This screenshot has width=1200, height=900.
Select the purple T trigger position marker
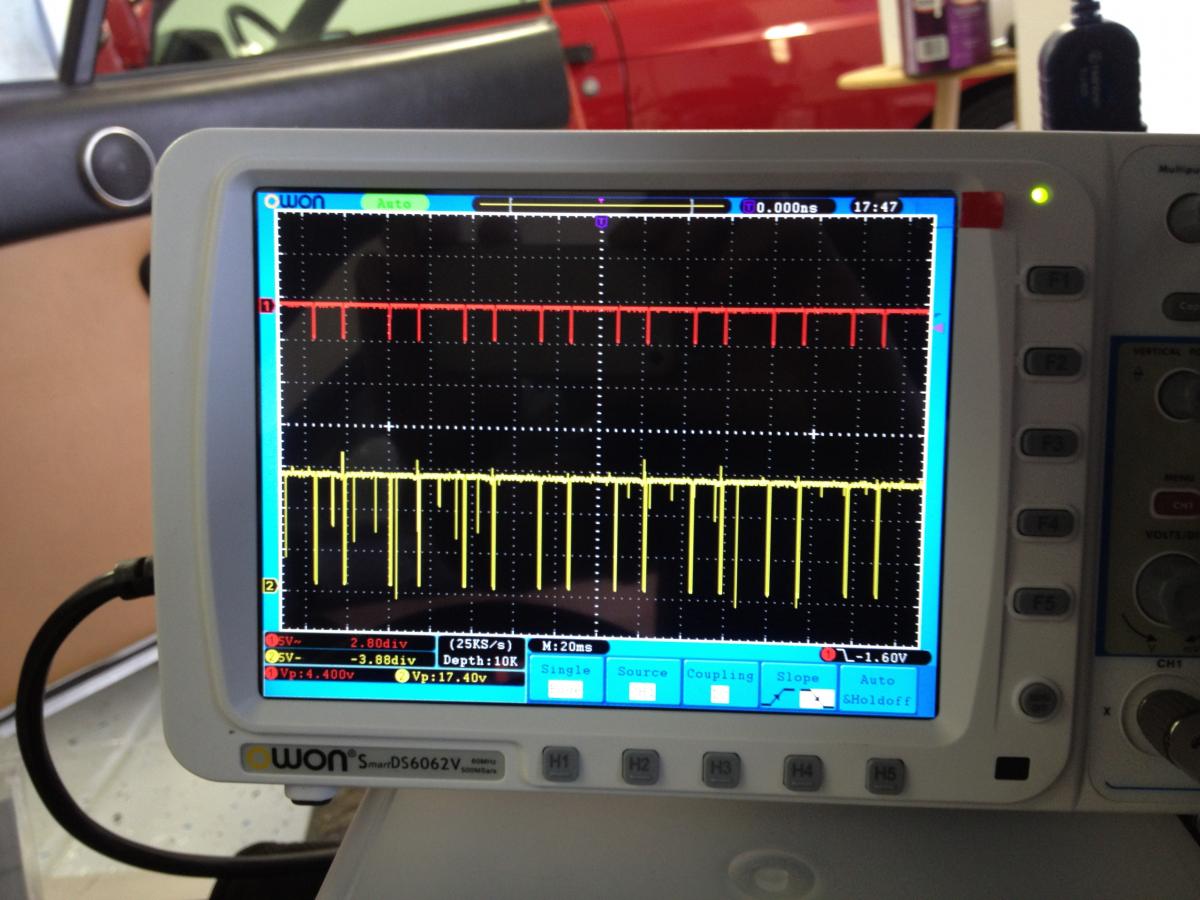[601, 221]
